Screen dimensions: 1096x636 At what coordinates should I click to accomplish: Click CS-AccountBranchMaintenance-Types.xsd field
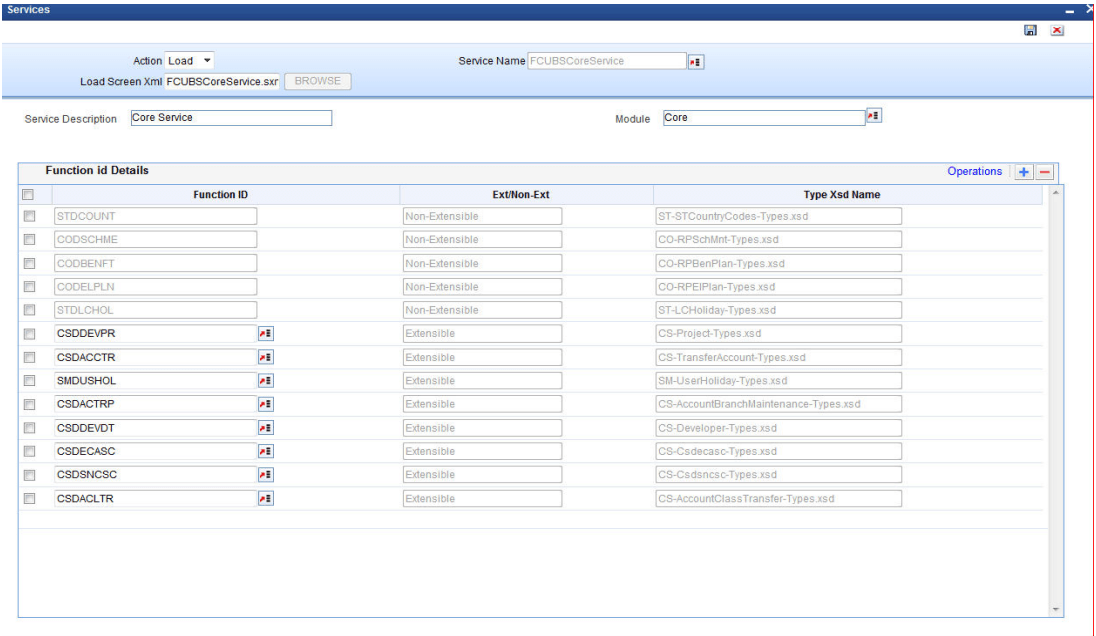click(779, 404)
